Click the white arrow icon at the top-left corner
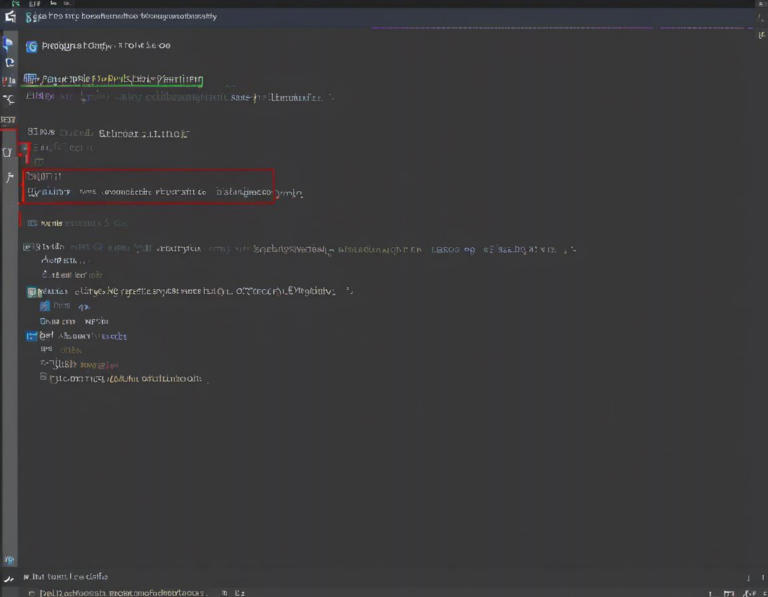 tap(10, 17)
